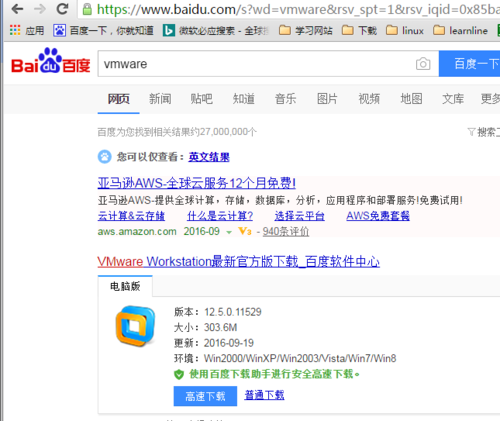
Task: Open the Bing search bookmark
Action: click(x=168, y=31)
